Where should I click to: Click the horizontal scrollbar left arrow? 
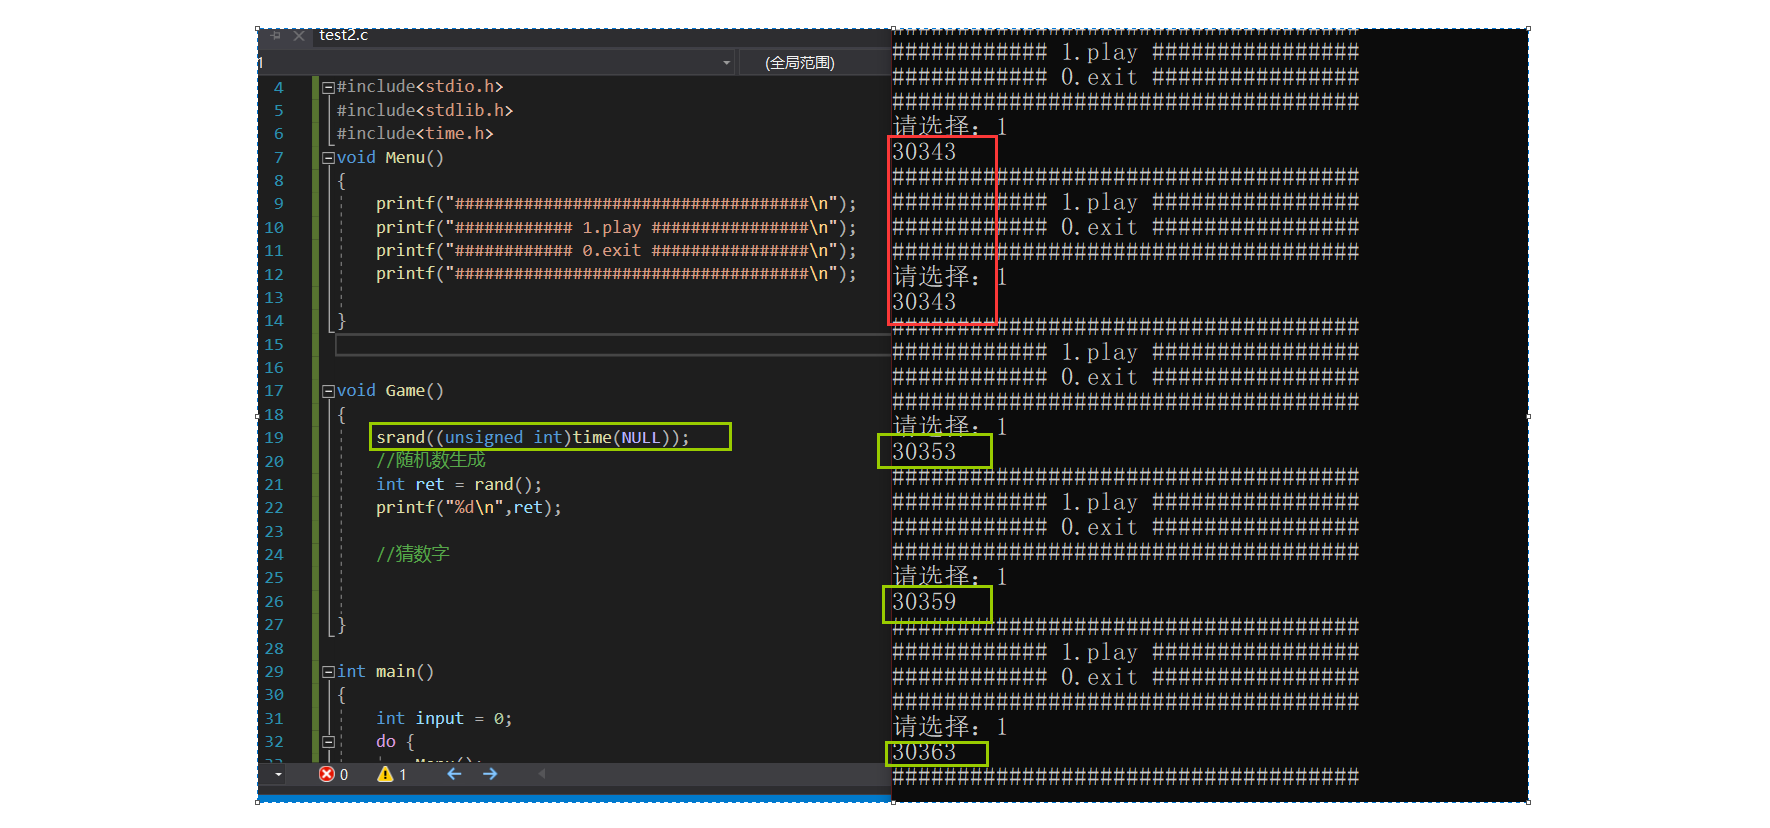coord(542,774)
